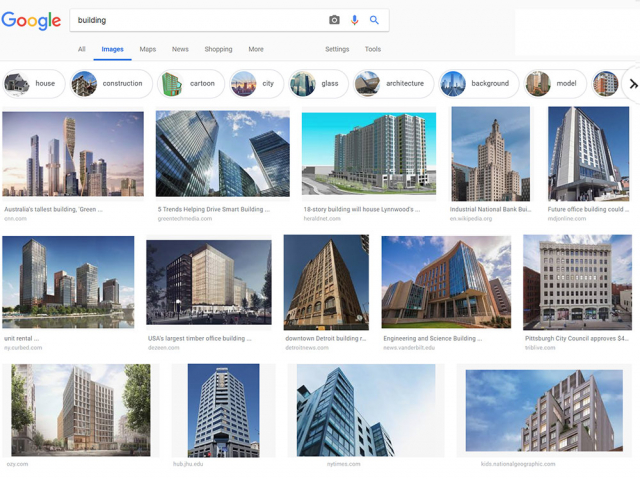Click the cartoon chip green building icon
Viewport: 640px width, 479px height.
(172, 84)
